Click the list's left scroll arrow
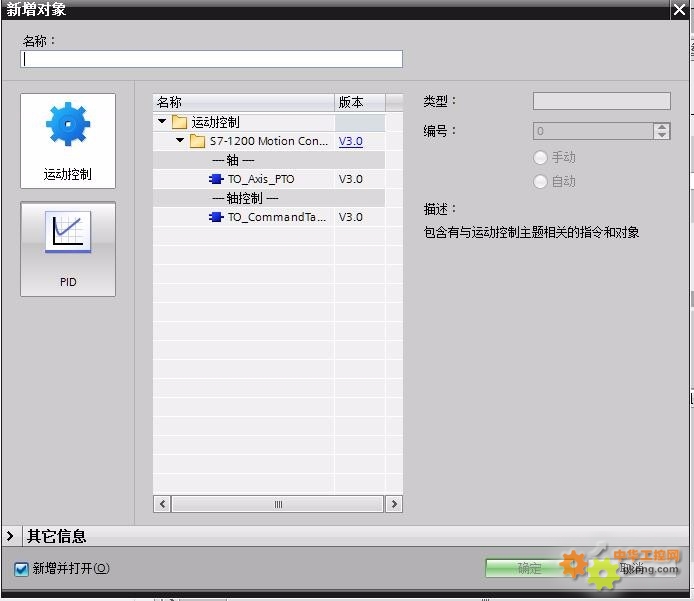This screenshot has height=601, width=694. pyautogui.click(x=162, y=504)
